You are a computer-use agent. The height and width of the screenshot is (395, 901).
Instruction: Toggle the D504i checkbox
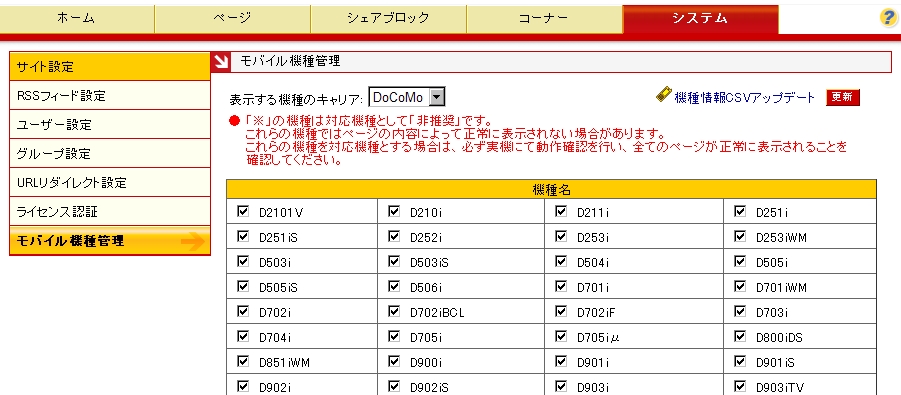pos(561,262)
